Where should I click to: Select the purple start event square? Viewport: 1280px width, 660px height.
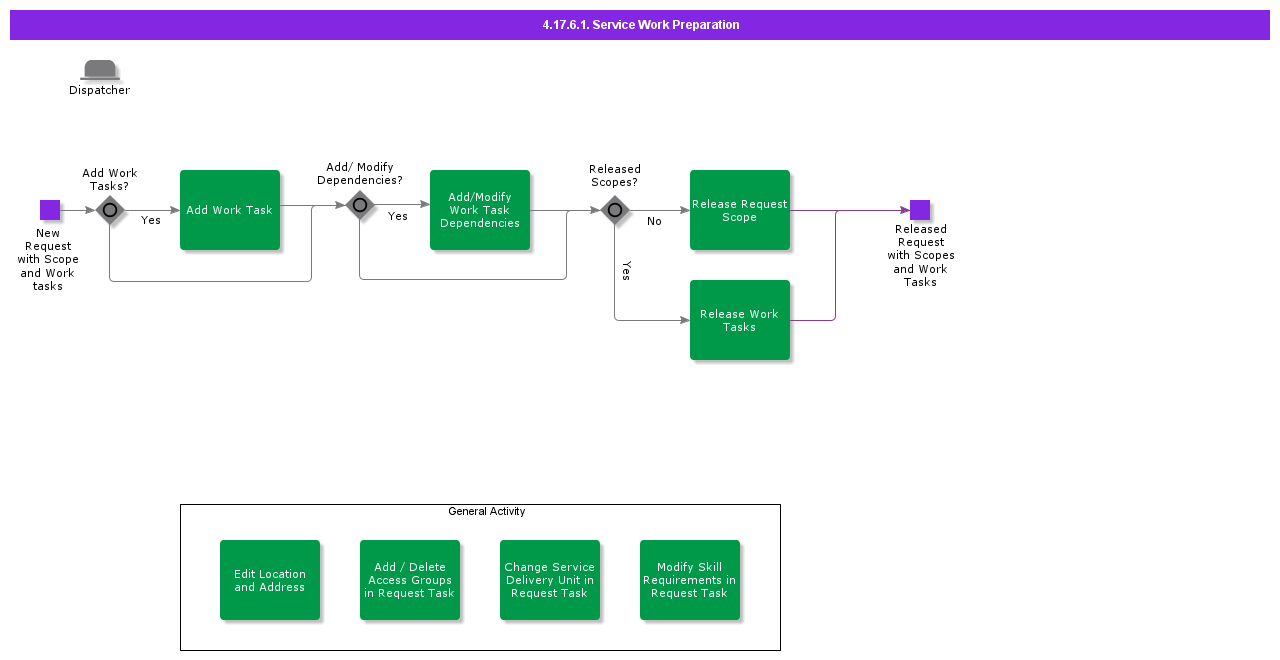[x=50, y=210]
